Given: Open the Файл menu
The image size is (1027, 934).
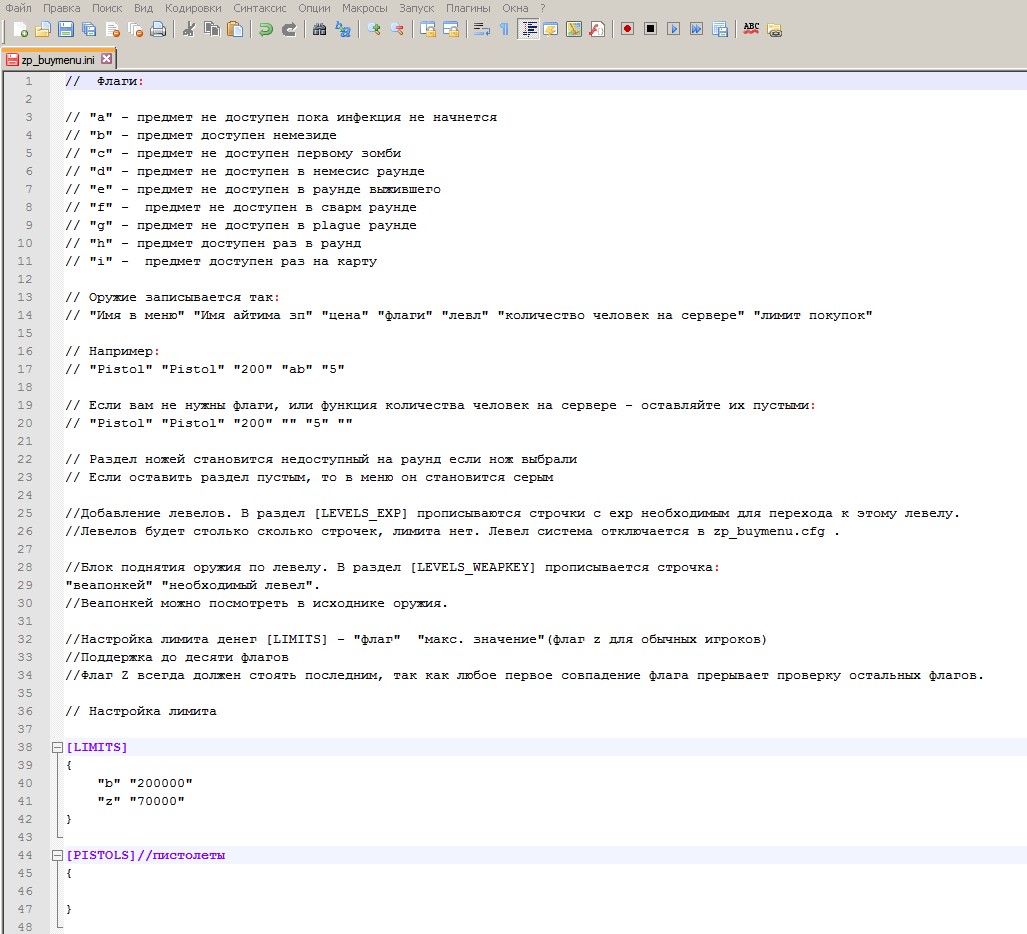Looking at the screenshot, I should (18, 8).
